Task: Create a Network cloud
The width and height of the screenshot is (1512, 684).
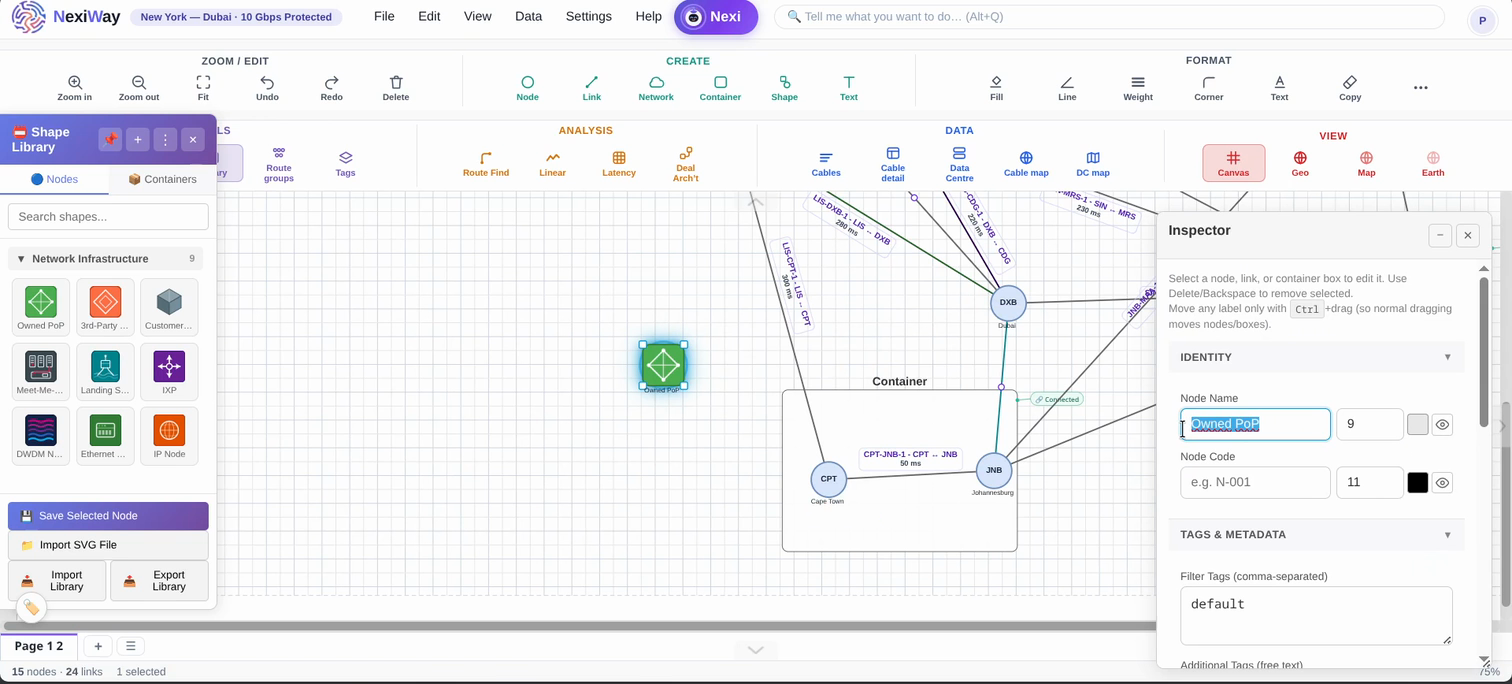Action: point(656,88)
